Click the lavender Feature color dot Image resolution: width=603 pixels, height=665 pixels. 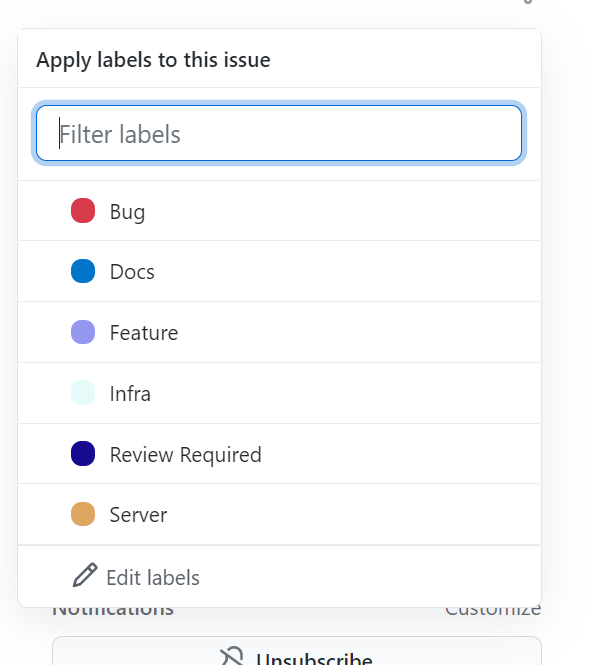tap(83, 332)
